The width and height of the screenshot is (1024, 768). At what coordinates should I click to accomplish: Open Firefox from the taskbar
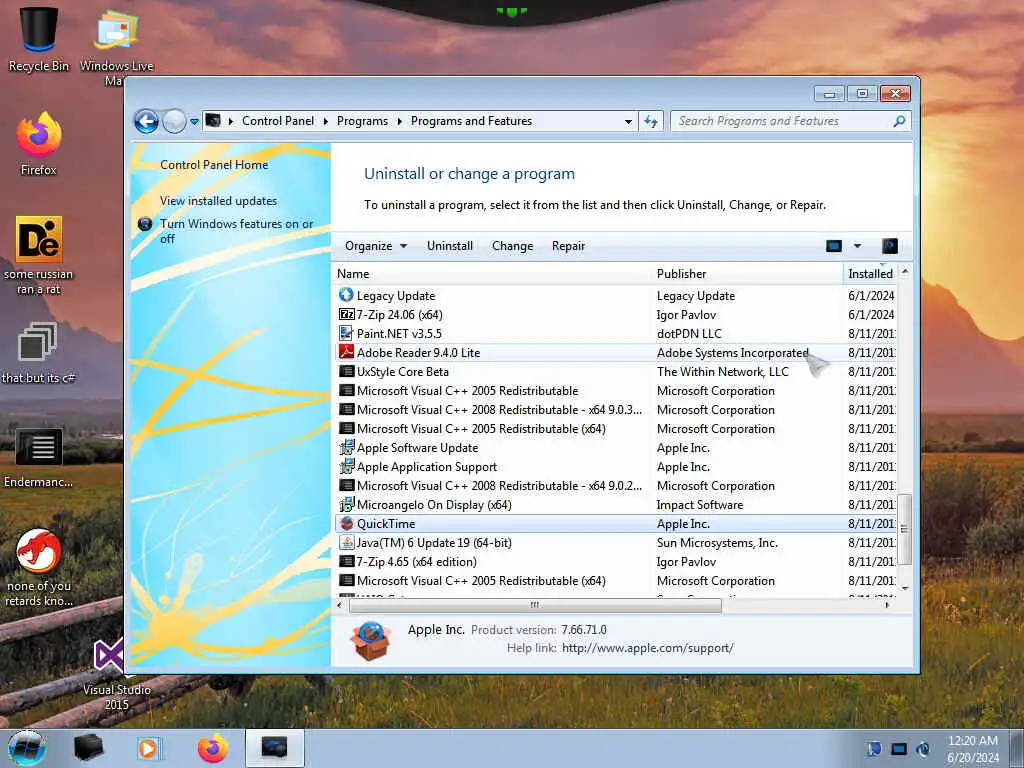tap(213, 748)
